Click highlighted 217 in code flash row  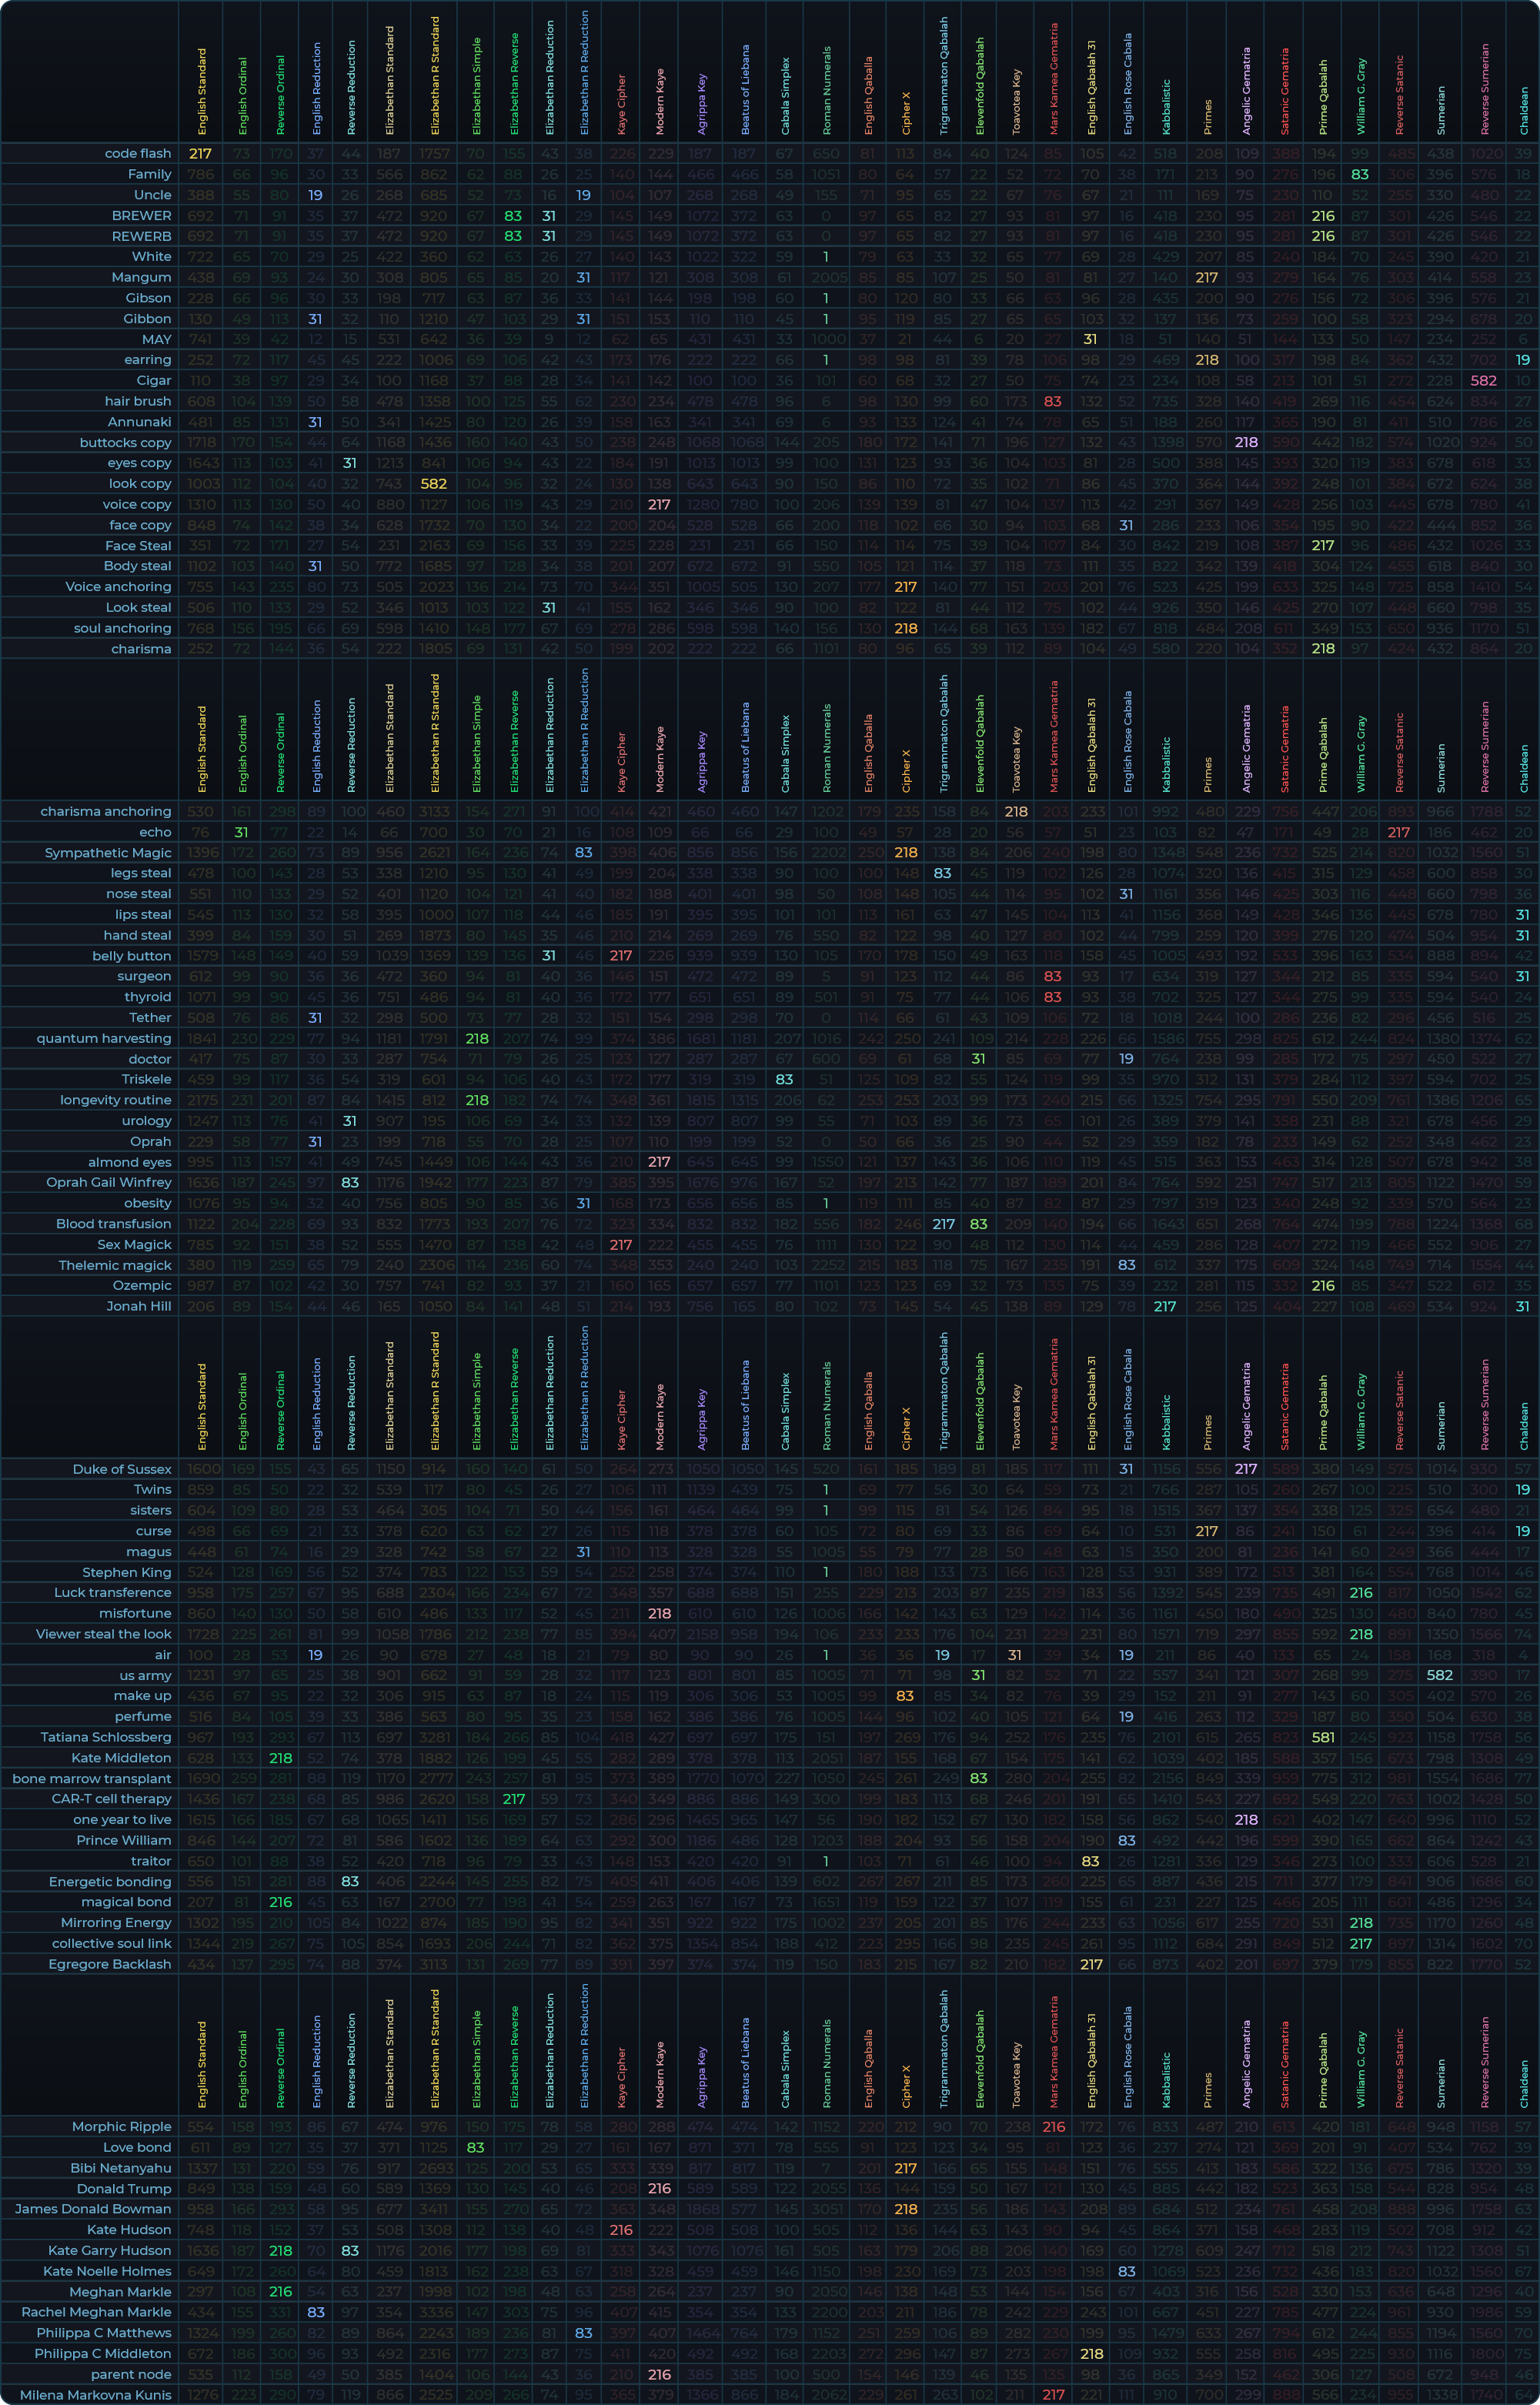point(200,153)
